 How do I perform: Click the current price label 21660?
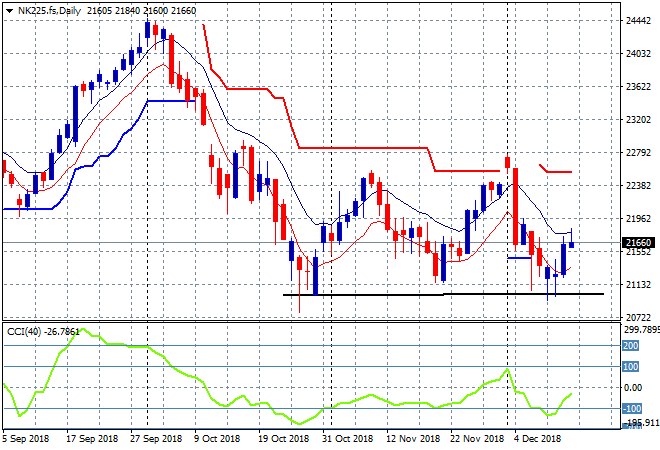(x=638, y=242)
